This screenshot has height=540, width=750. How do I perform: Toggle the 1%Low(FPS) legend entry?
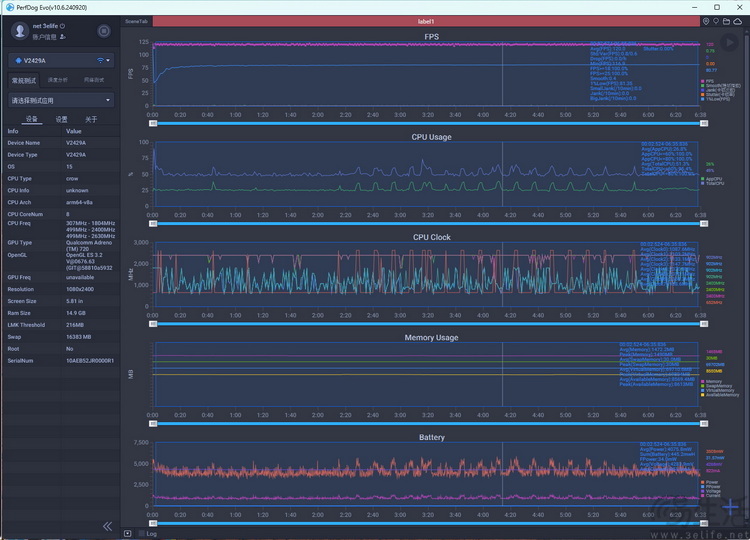(715, 99)
